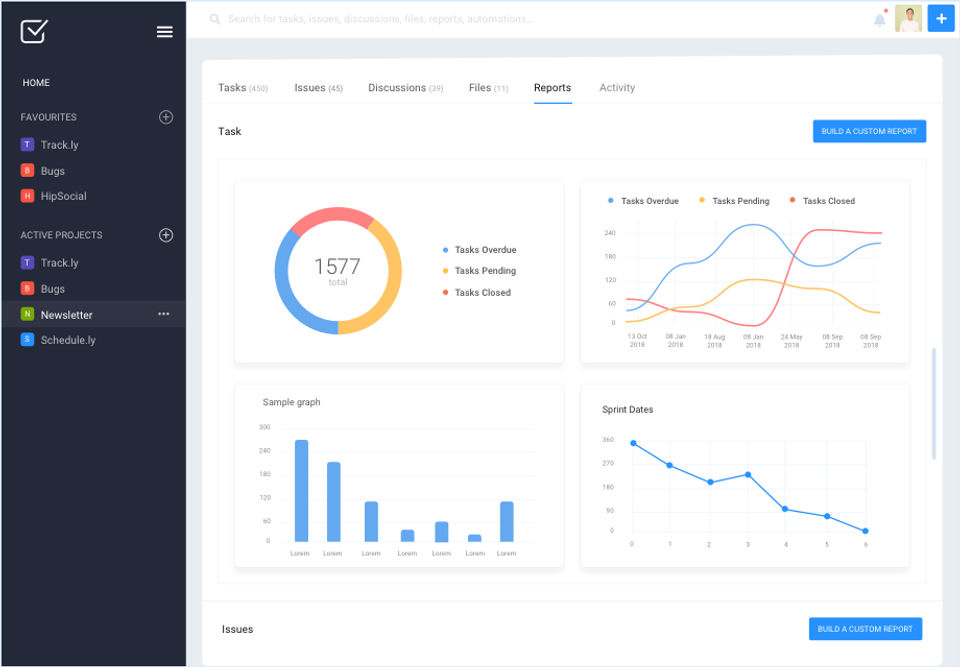960x667 pixels.
Task: Open the Activity tab
Action: click(617, 88)
